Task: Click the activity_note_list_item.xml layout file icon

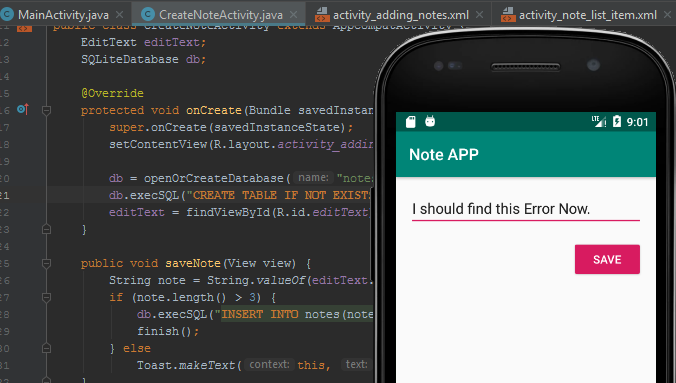Action: pyautogui.click(x=508, y=15)
